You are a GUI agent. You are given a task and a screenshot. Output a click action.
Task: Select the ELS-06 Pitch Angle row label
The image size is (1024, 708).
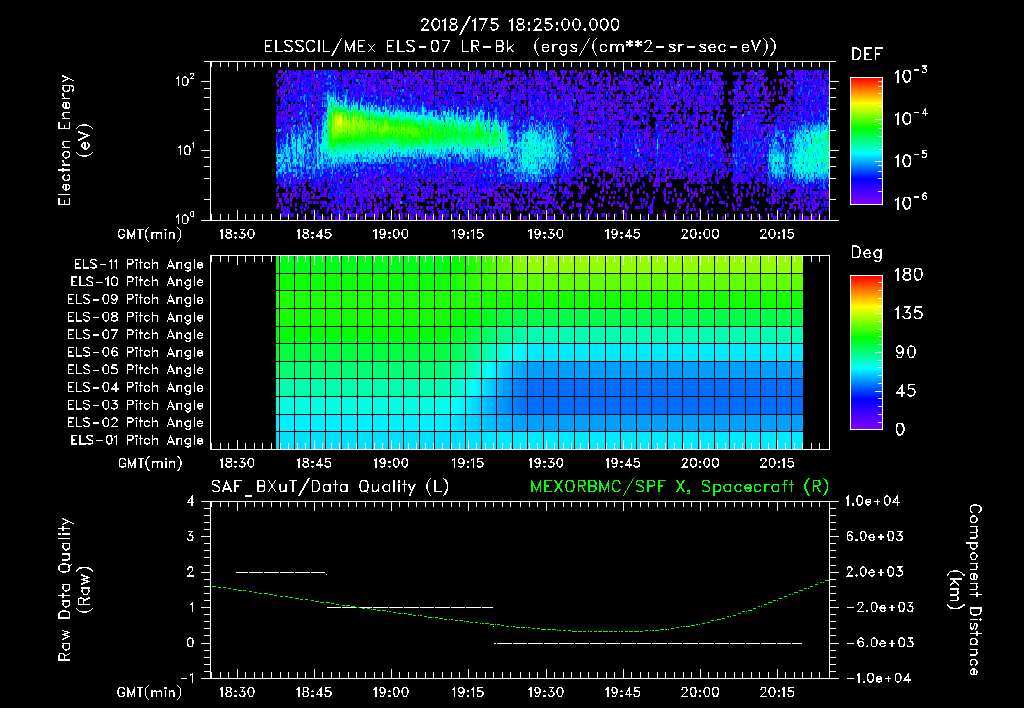click(x=135, y=353)
